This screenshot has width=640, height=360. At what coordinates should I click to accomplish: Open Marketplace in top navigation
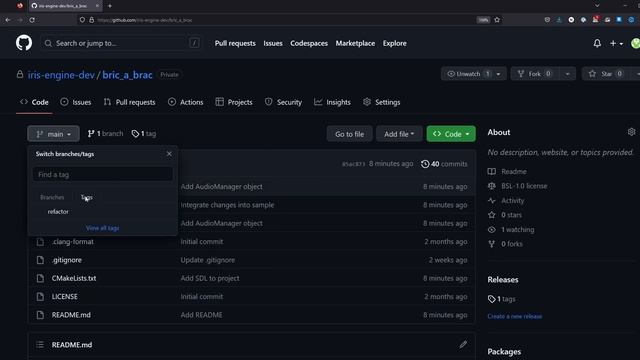click(x=355, y=43)
